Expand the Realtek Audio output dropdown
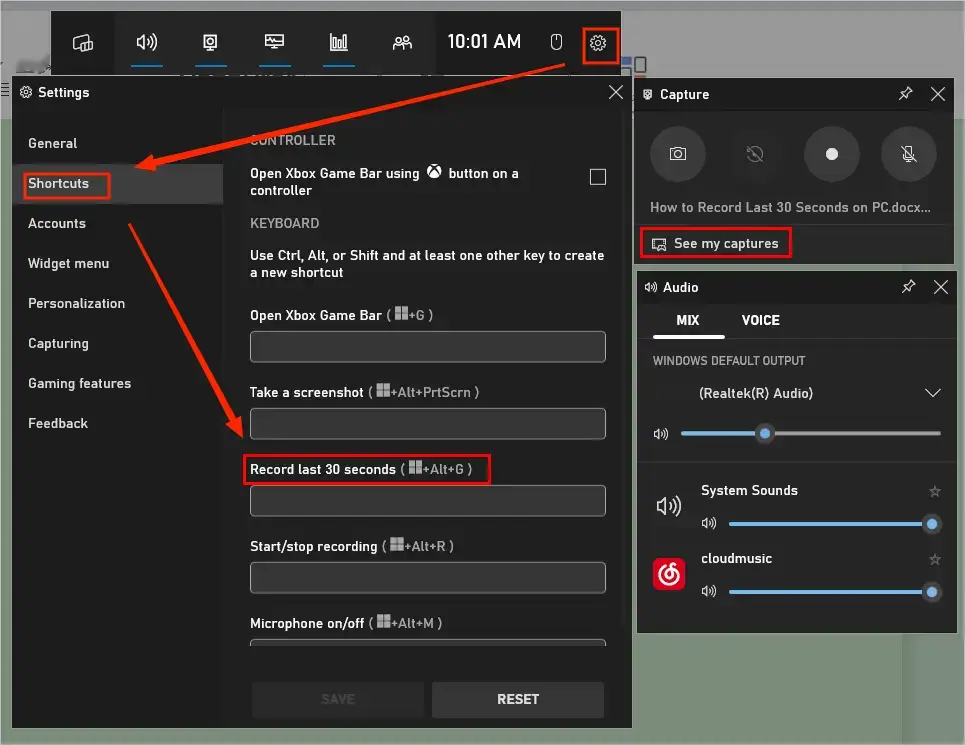This screenshot has height=745, width=965. (x=933, y=393)
